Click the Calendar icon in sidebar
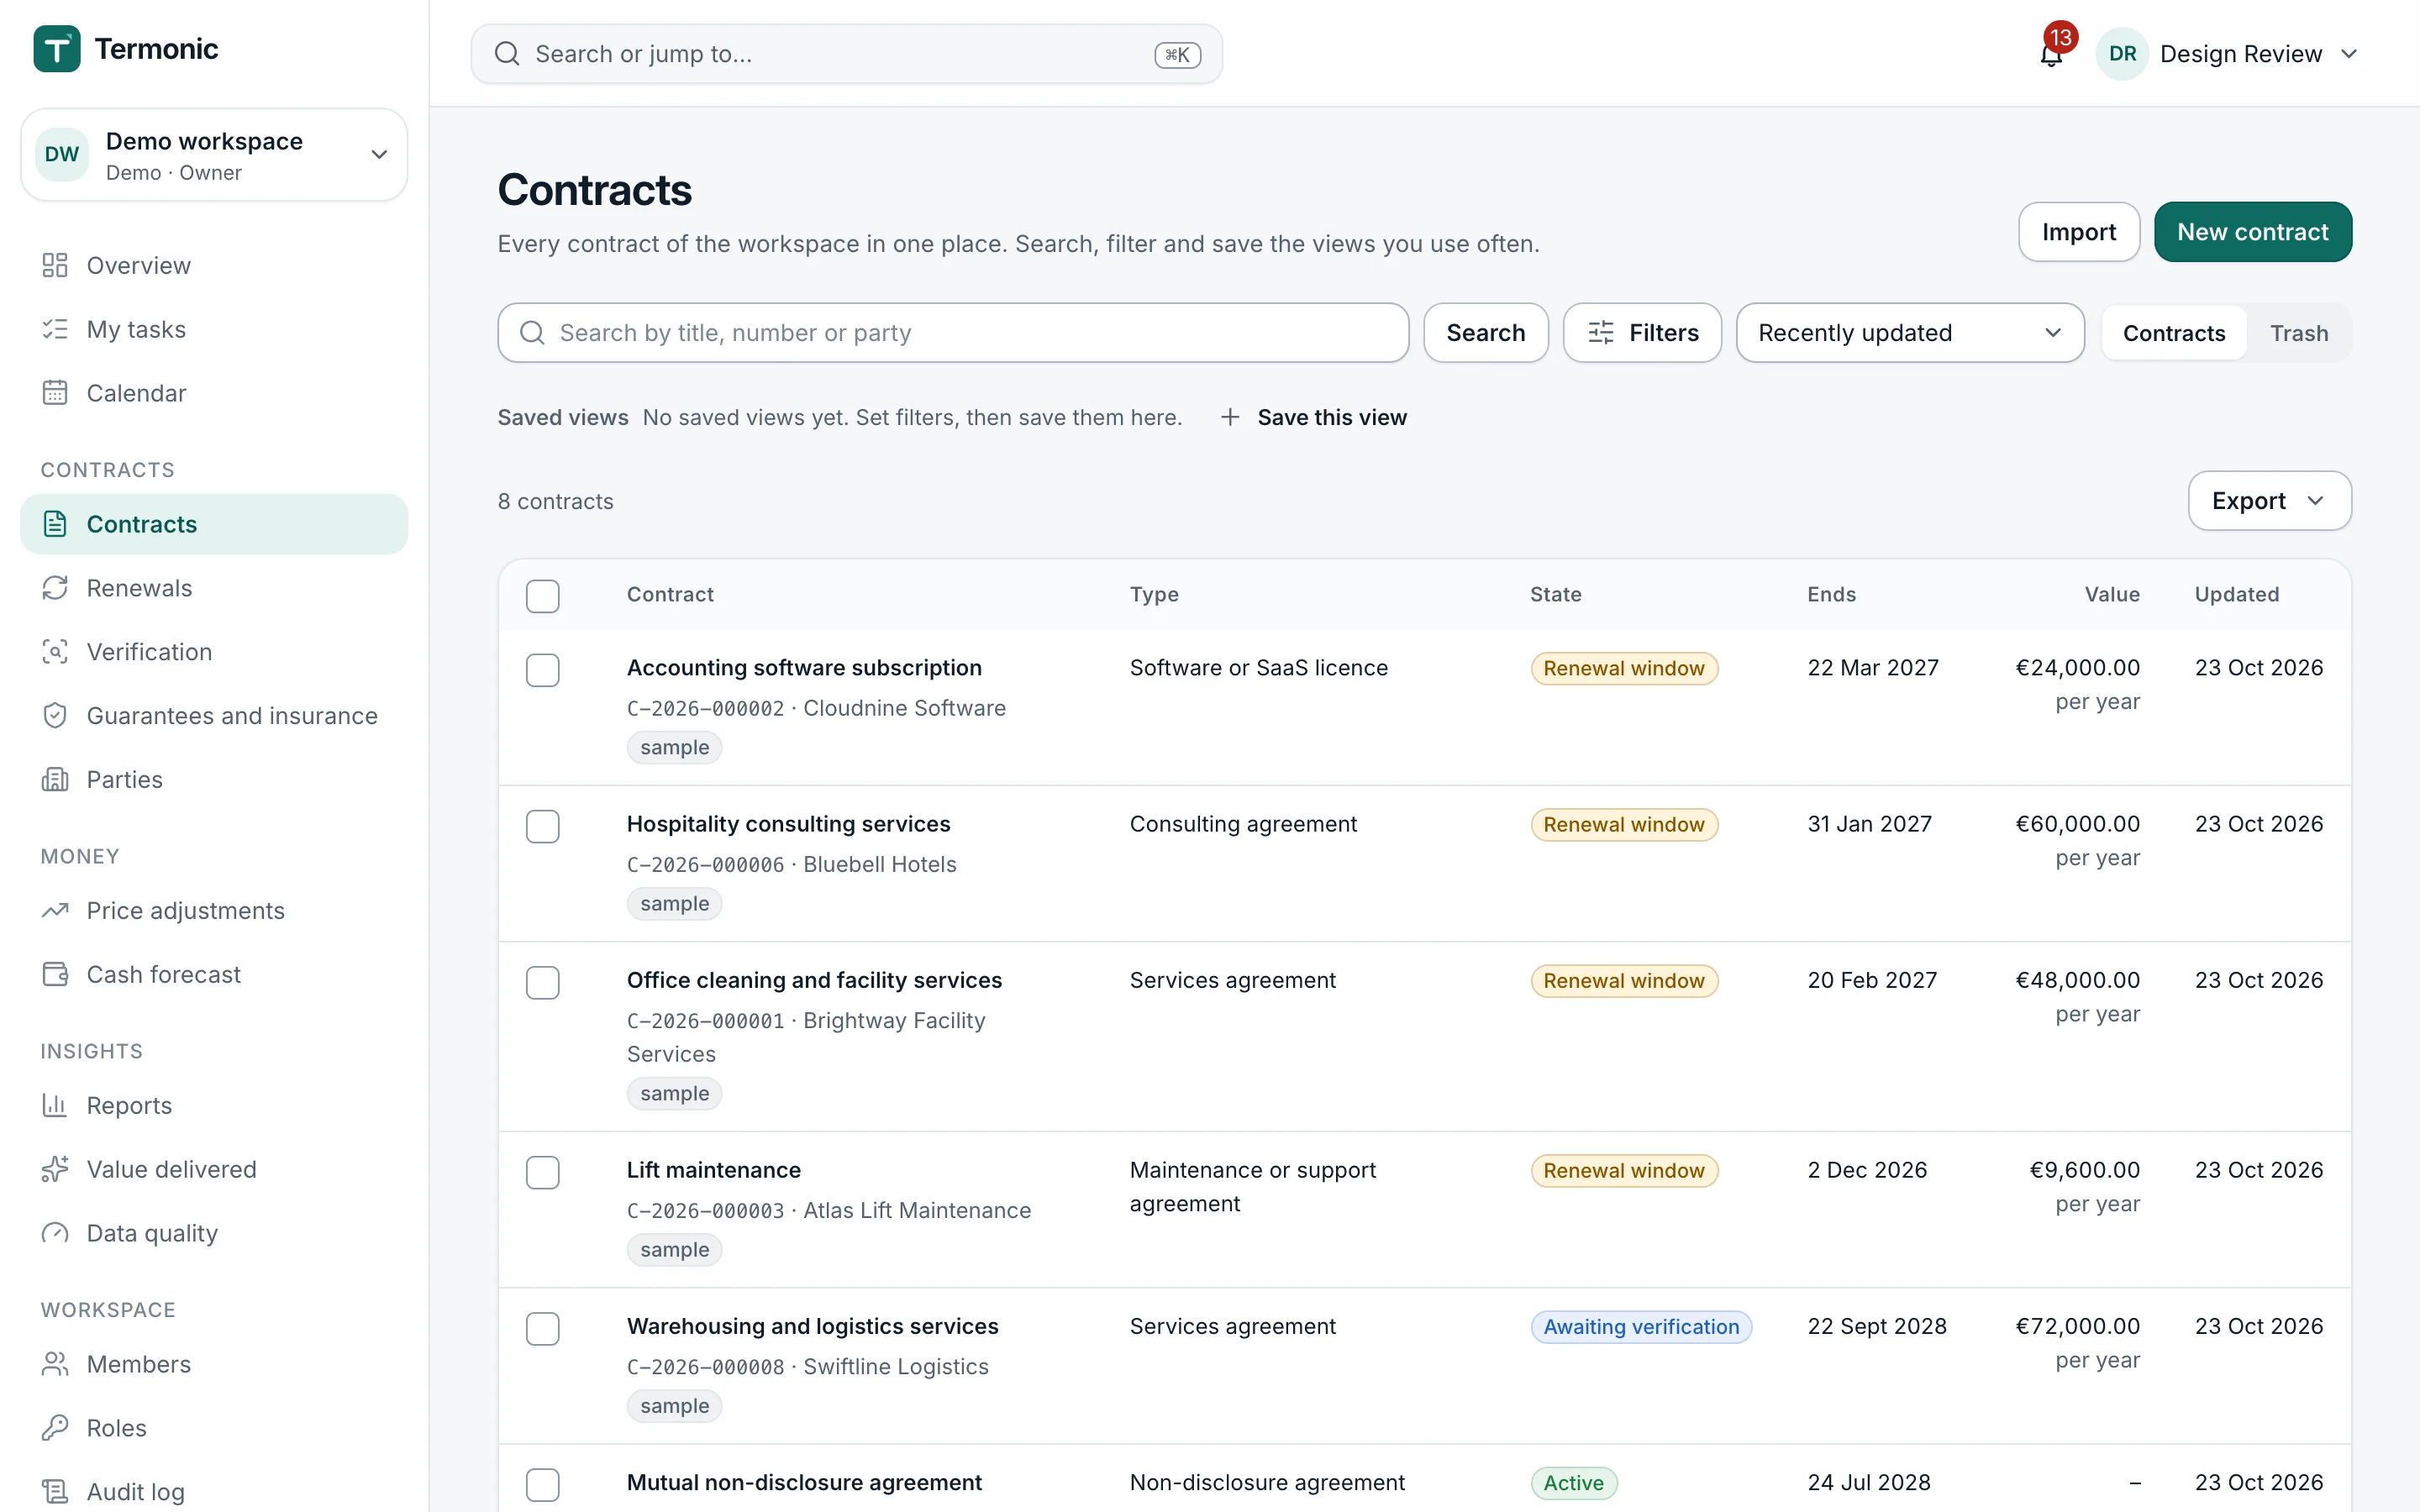The height and width of the screenshot is (1512, 2420). tap(55, 393)
